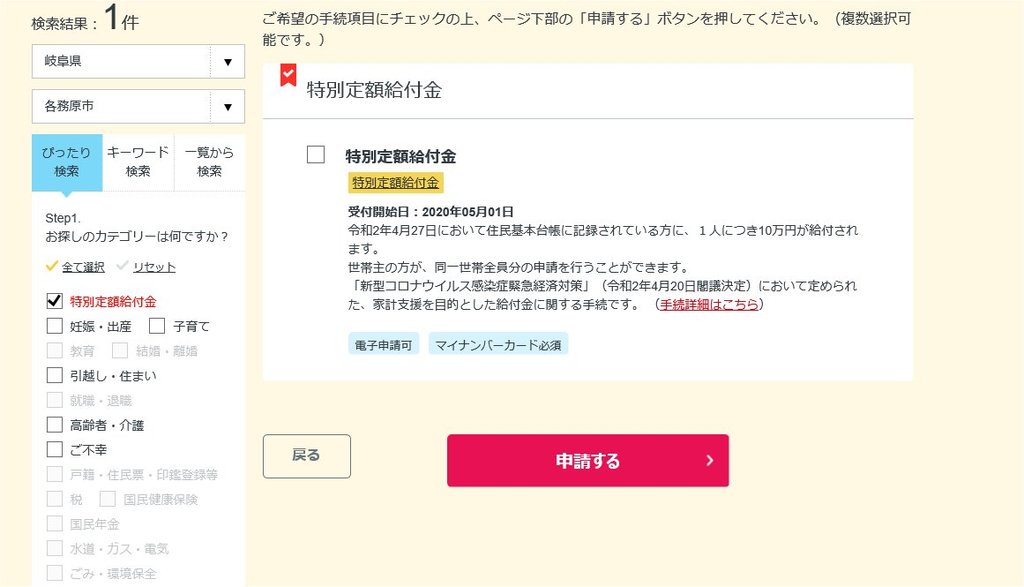The width and height of the screenshot is (1024, 587).
Task: Click the yellow 特別定額給付金 tag link
Action: click(x=396, y=183)
